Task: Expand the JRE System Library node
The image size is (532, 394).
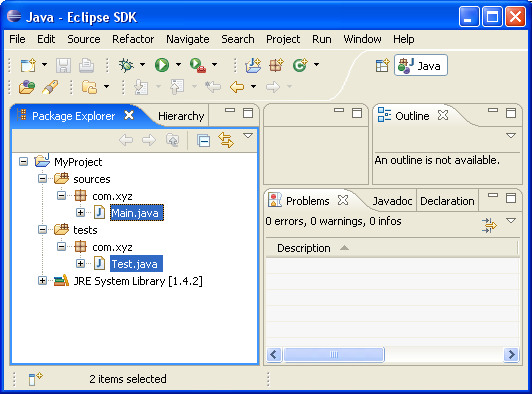Action: [42, 280]
